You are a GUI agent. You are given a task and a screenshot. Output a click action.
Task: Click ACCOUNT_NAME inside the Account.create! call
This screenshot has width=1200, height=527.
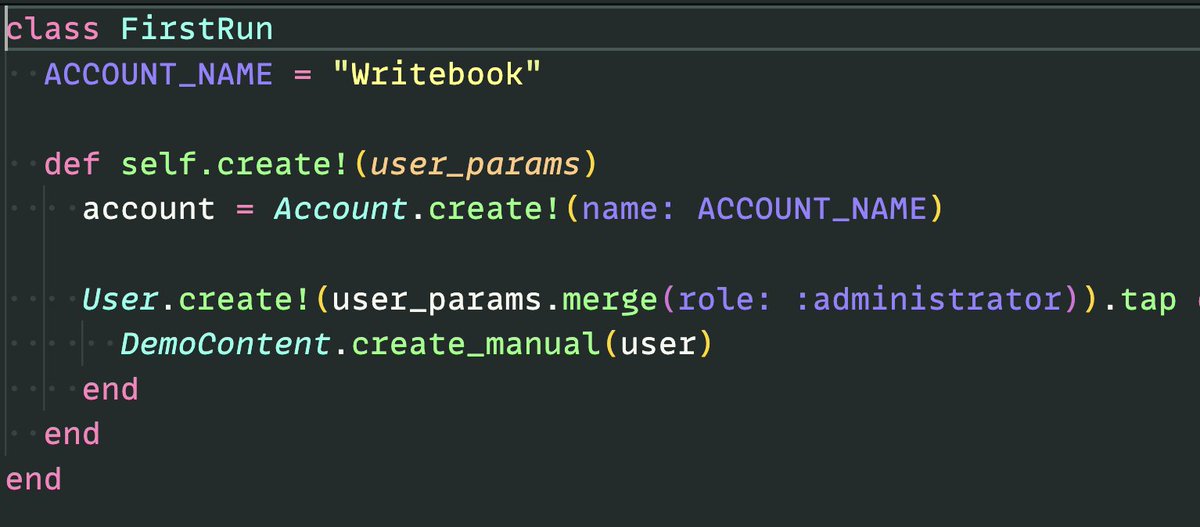[810, 209]
